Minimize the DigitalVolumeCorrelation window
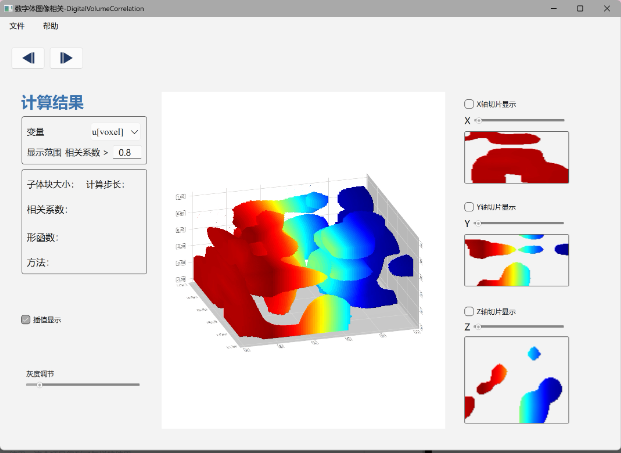 point(554,8)
